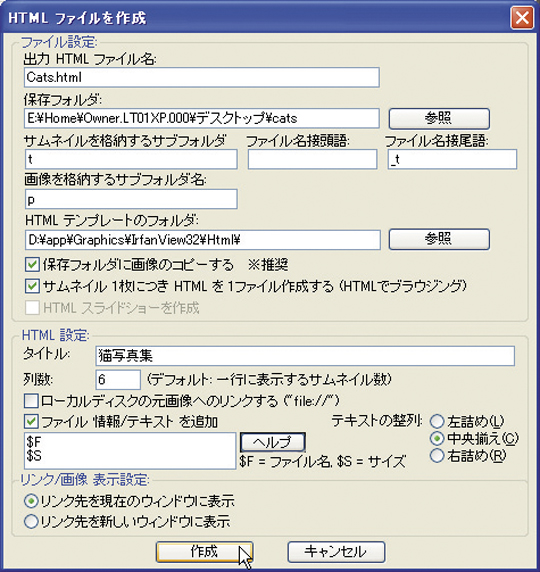Click the キャンセル button
This screenshot has height=572, width=540.
pyautogui.click(x=336, y=552)
